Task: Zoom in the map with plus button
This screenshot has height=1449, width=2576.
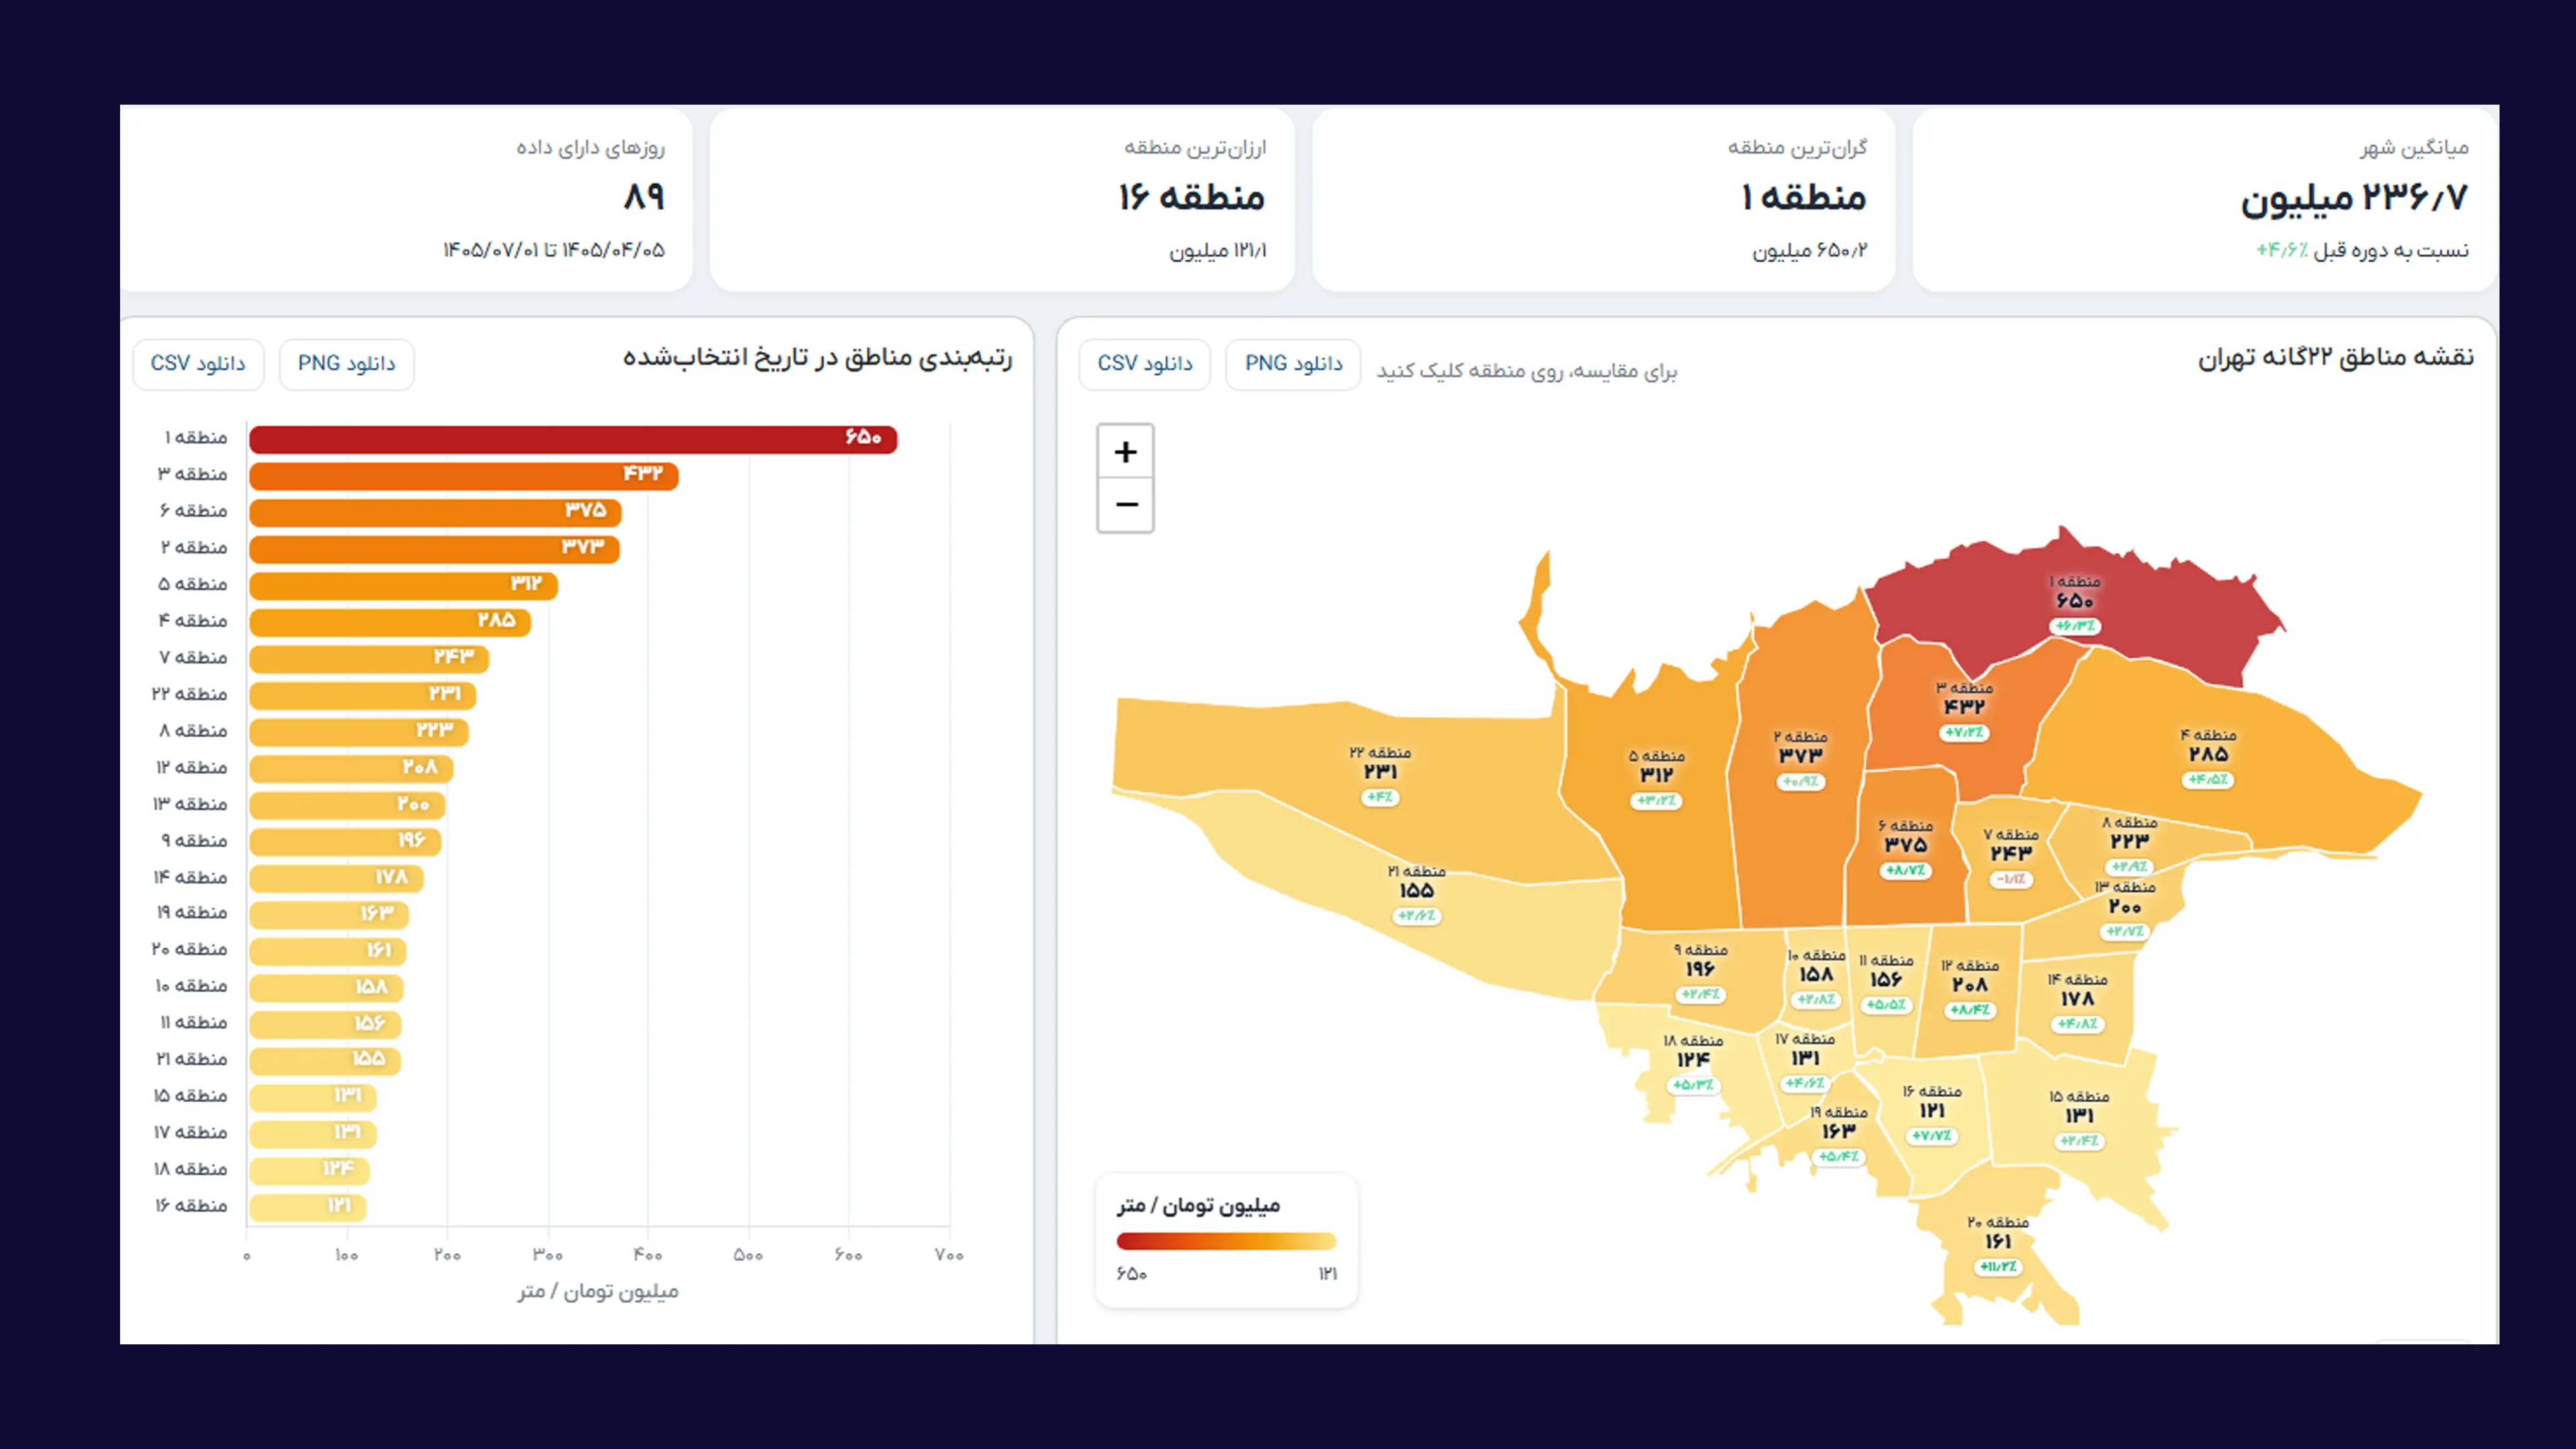Action: 1125,452
